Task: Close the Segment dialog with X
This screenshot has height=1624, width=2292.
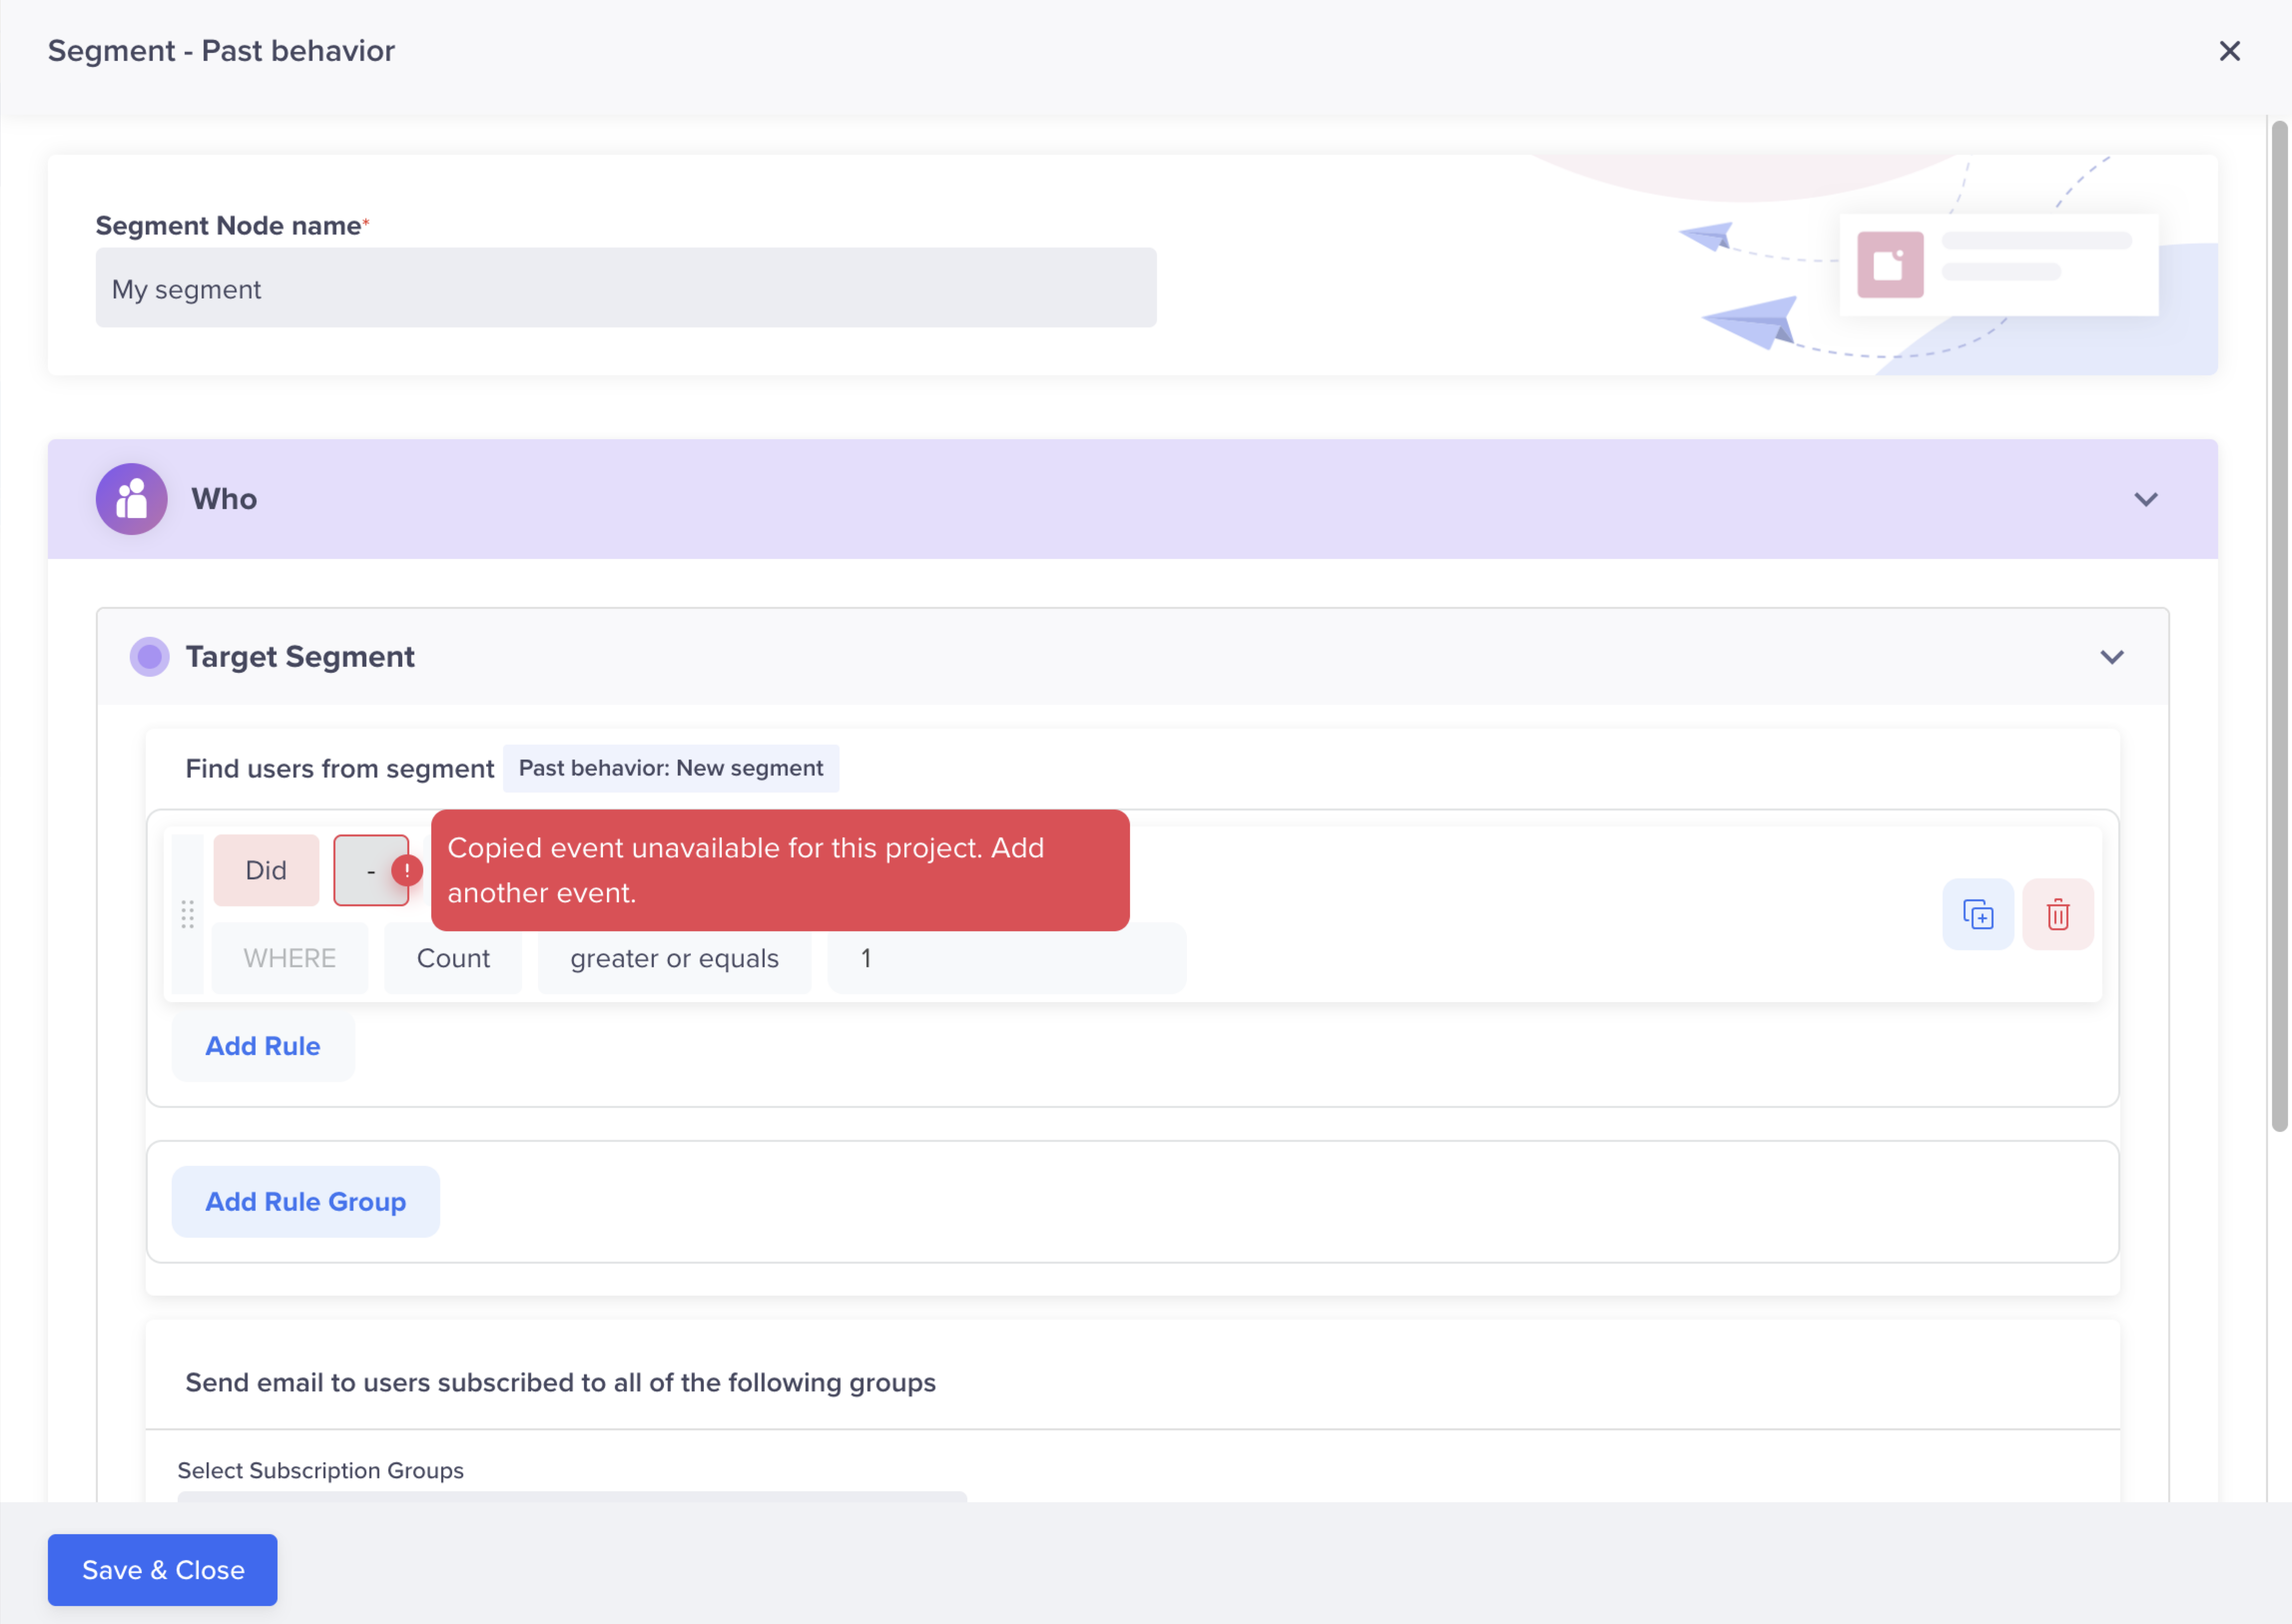Action: pyautogui.click(x=2229, y=50)
